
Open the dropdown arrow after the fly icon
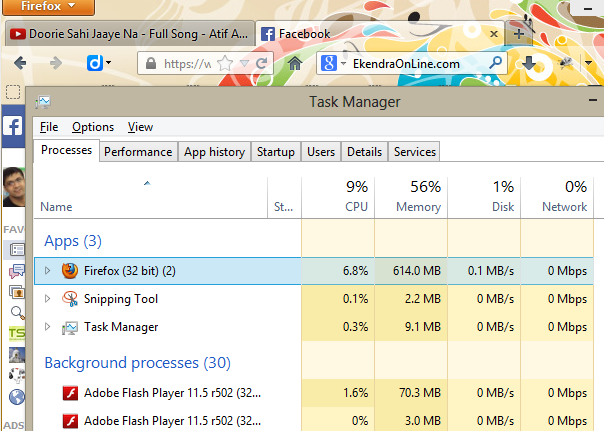pyautogui.click(x=588, y=62)
